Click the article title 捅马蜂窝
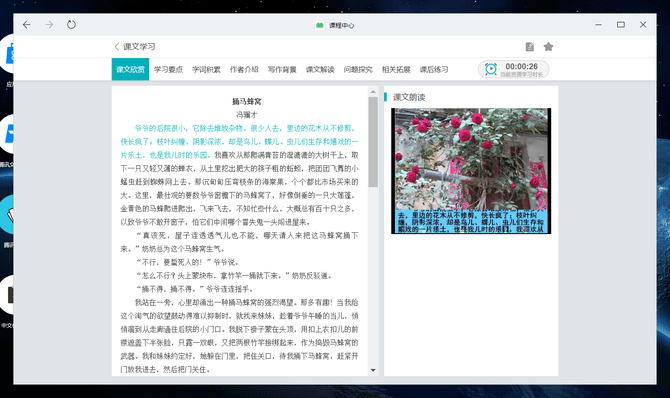The image size is (670, 398). click(247, 101)
